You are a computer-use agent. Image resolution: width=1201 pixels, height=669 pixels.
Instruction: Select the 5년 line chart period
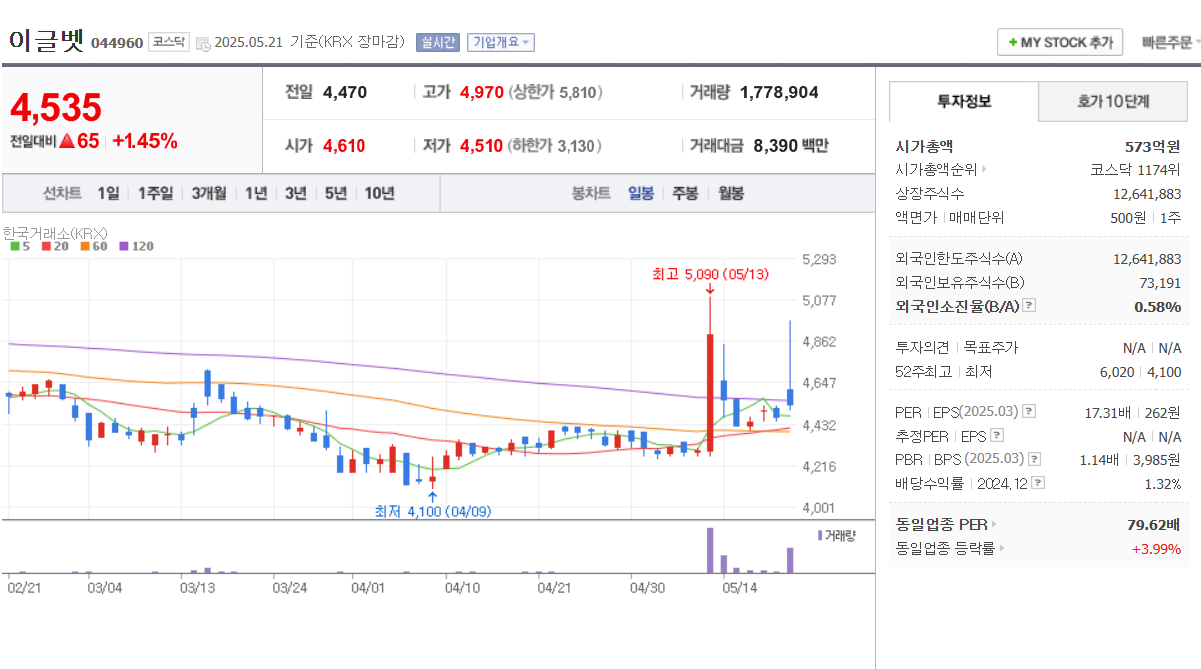click(335, 193)
